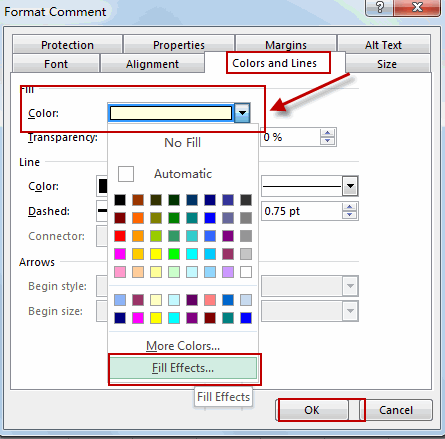Pick the gold swatch in the fourth row

138,254
